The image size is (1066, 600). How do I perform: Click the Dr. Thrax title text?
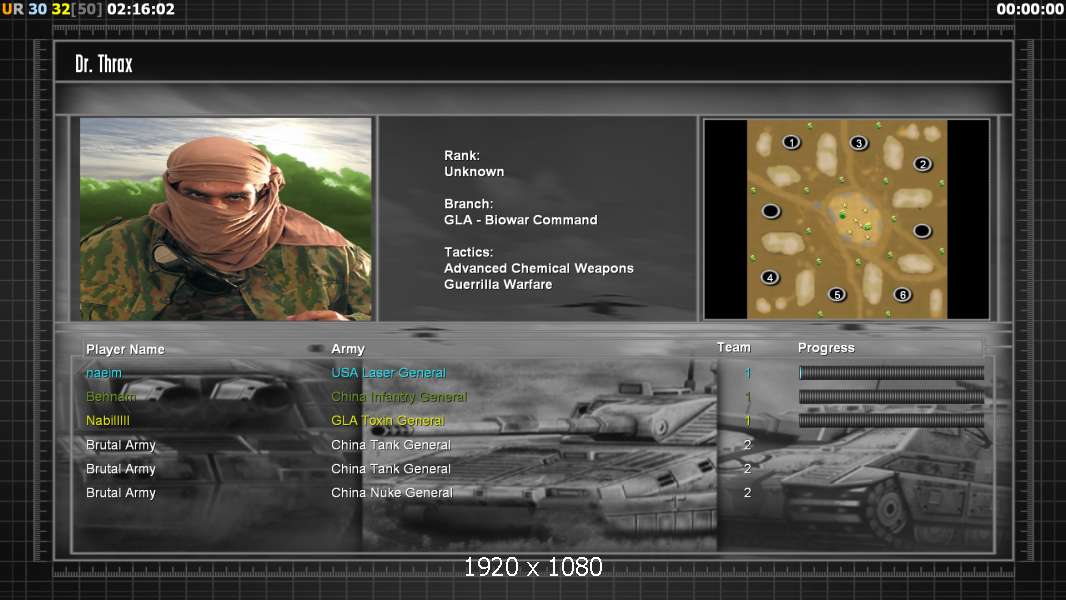tap(104, 64)
